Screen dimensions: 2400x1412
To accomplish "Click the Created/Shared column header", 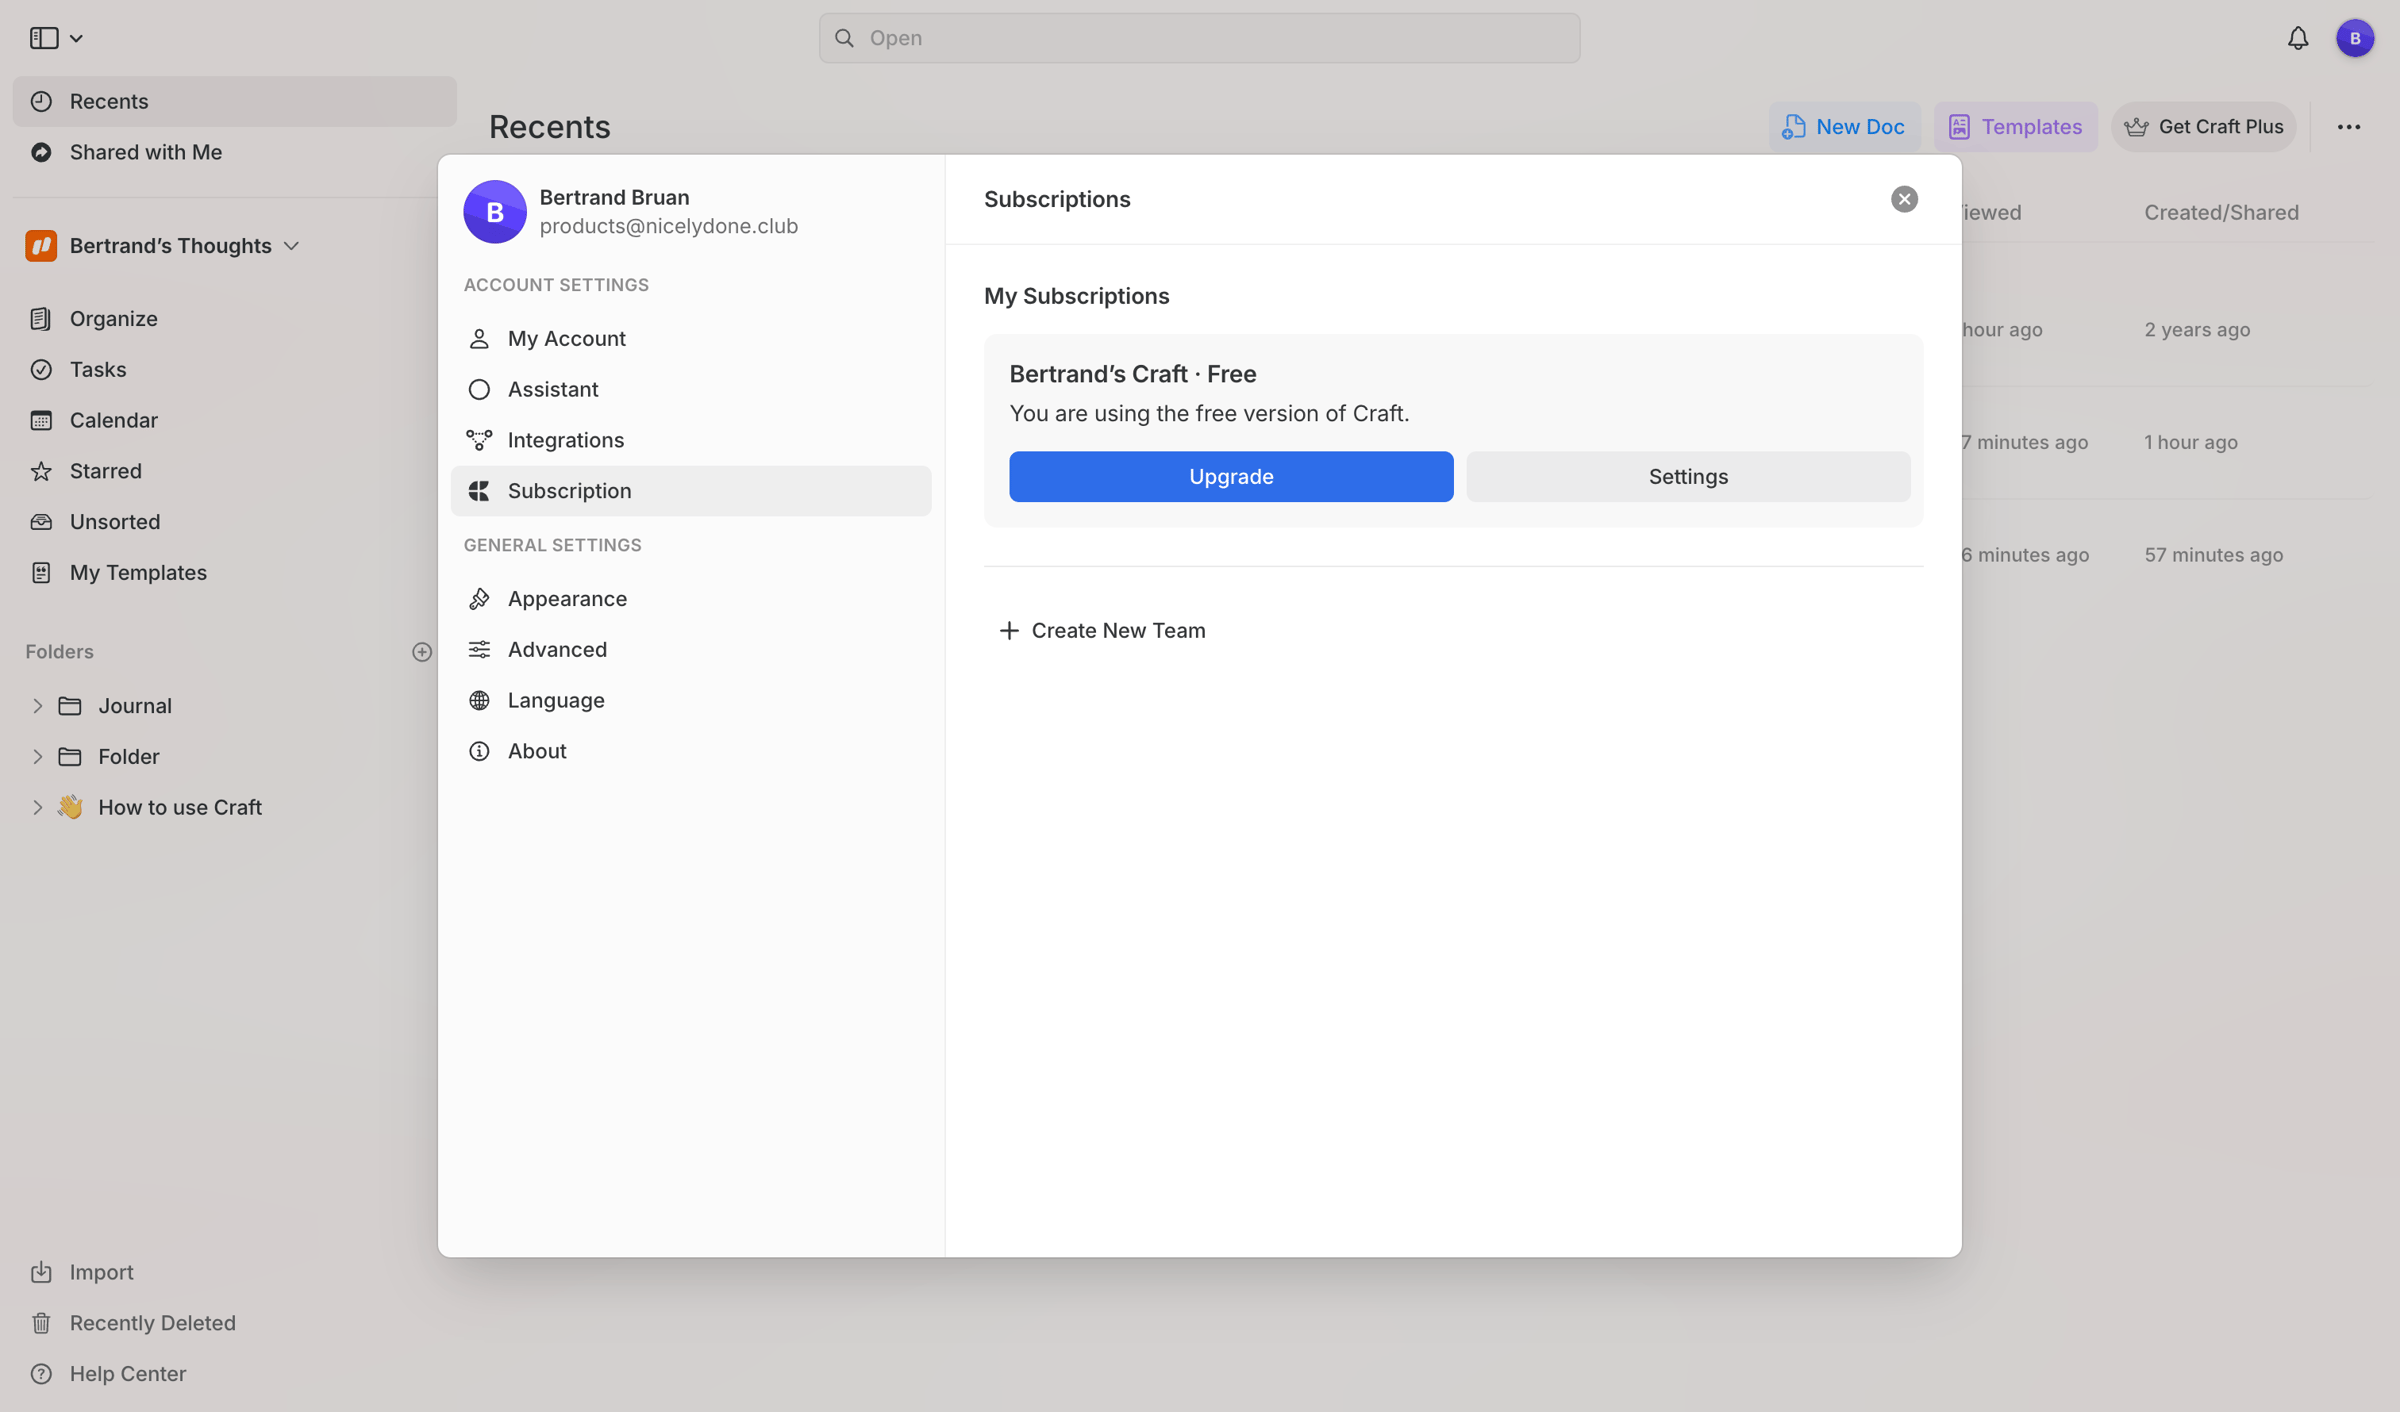I will (2221, 213).
